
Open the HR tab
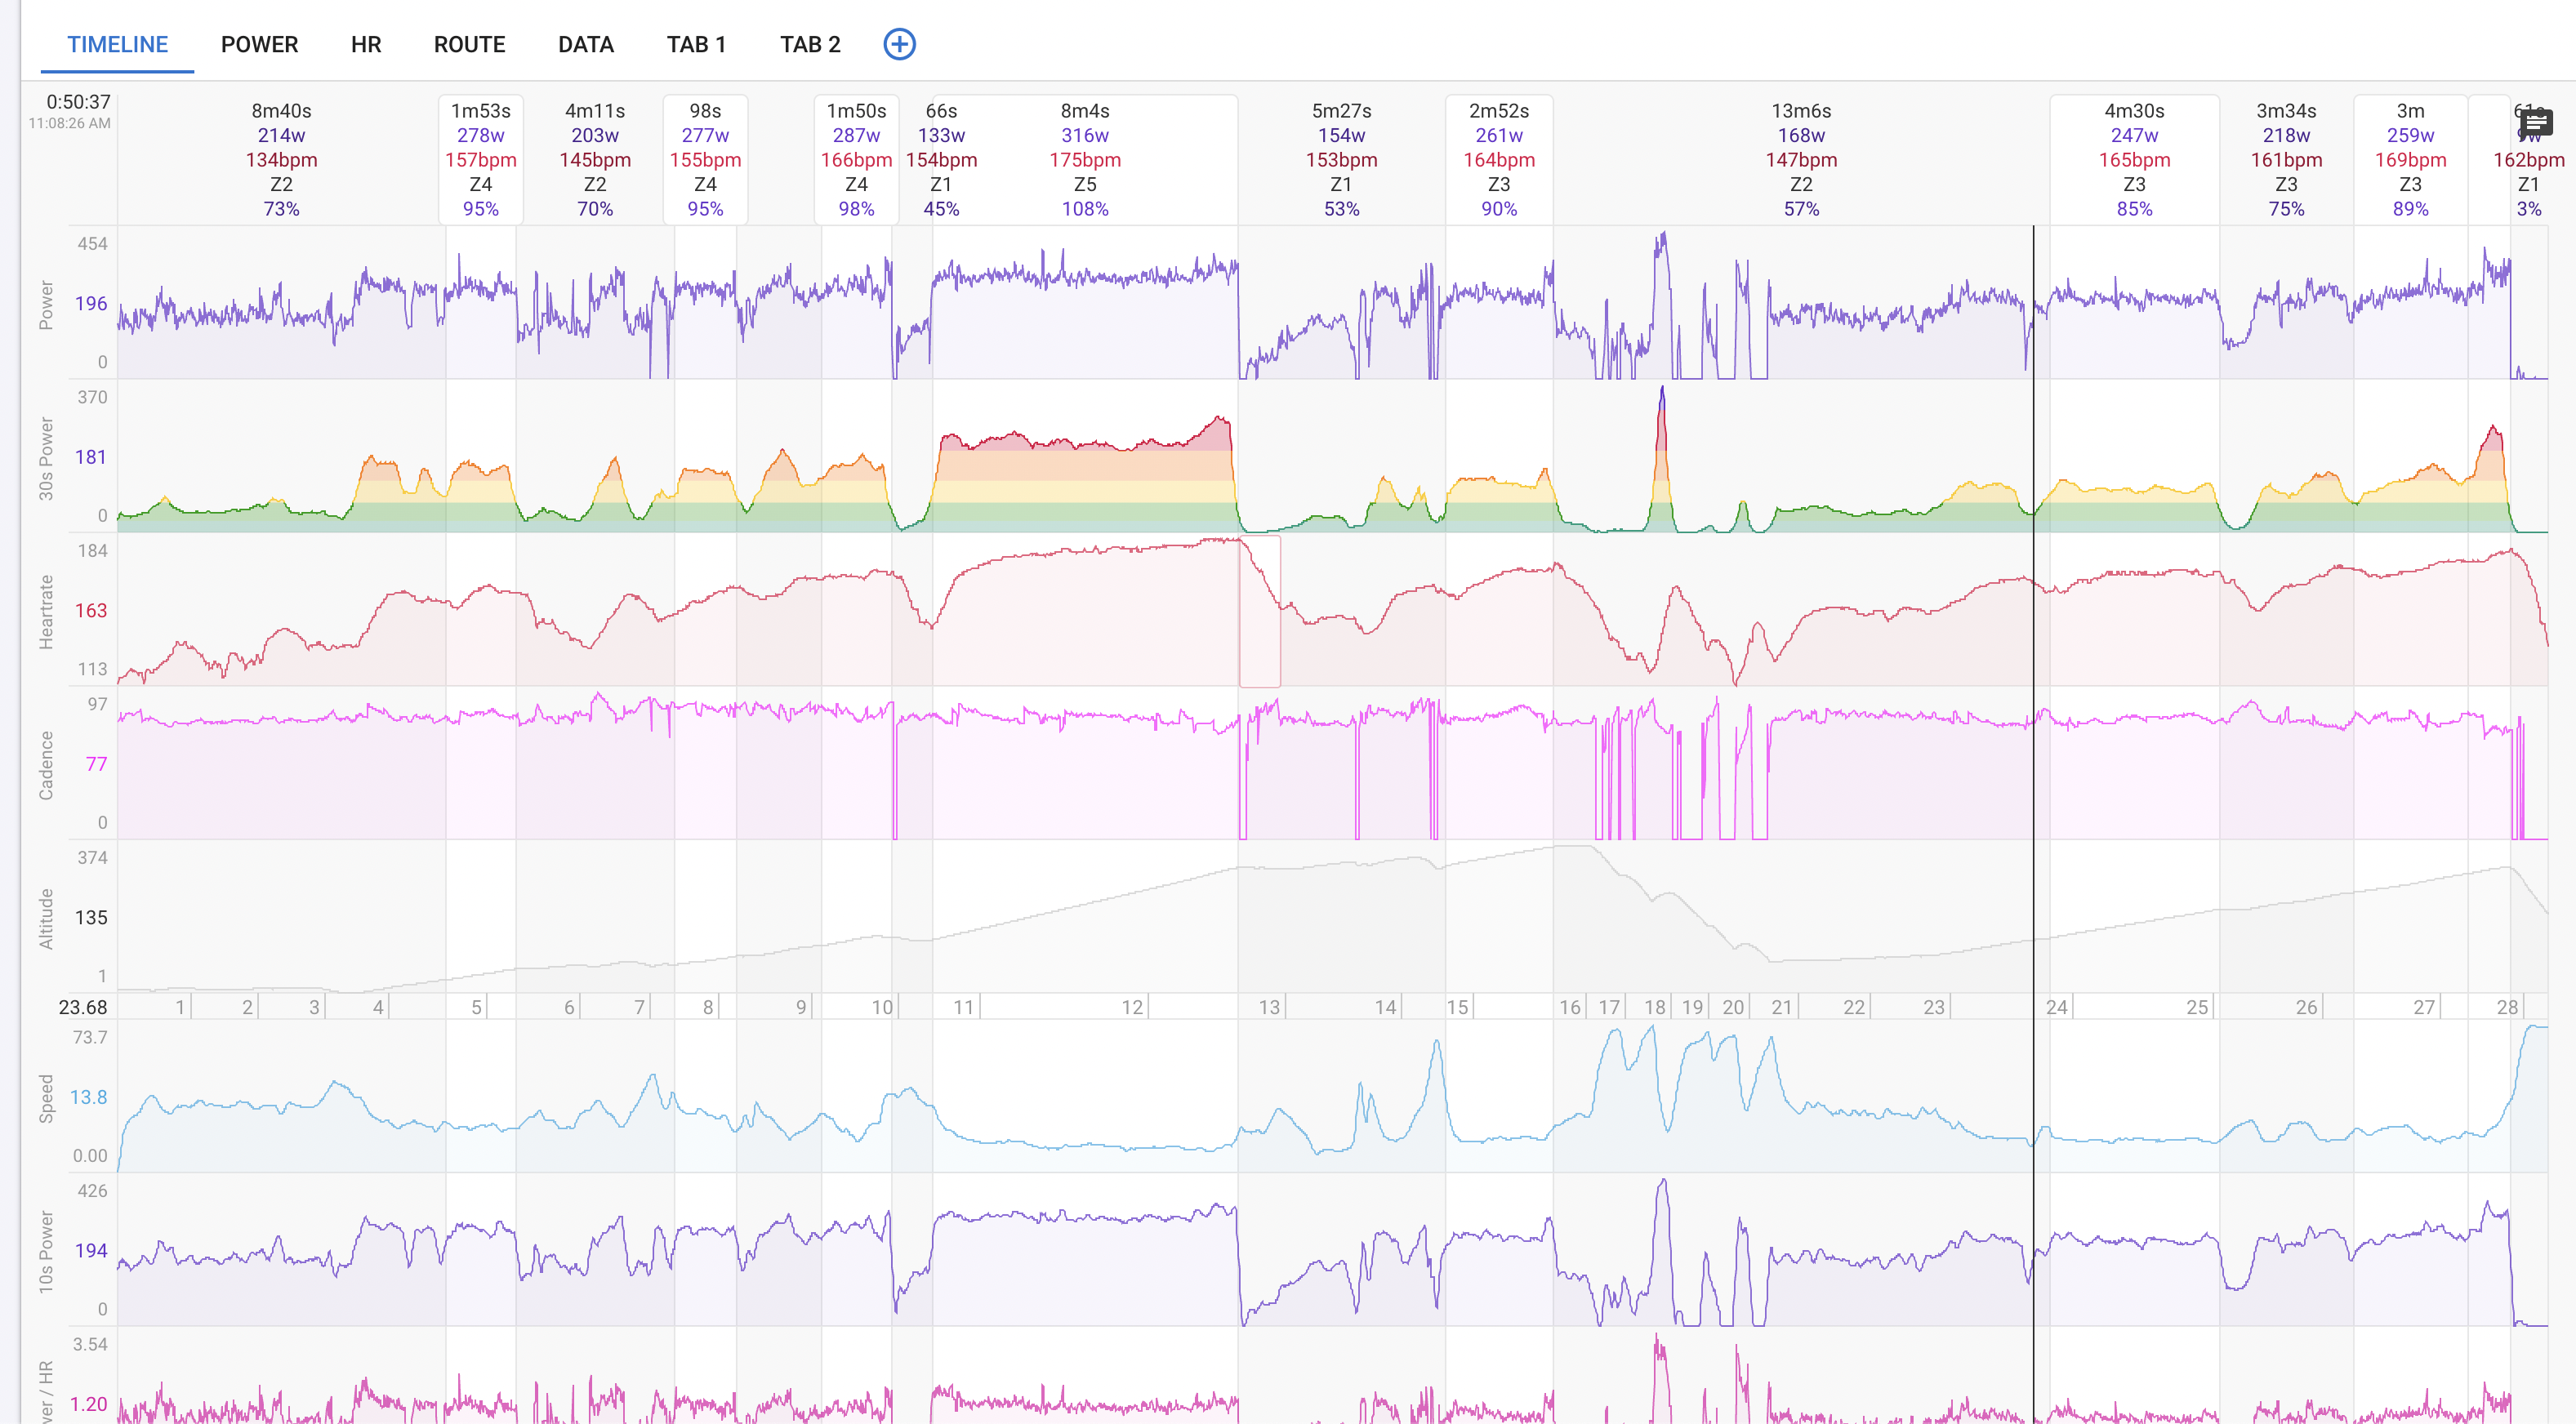click(x=366, y=44)
